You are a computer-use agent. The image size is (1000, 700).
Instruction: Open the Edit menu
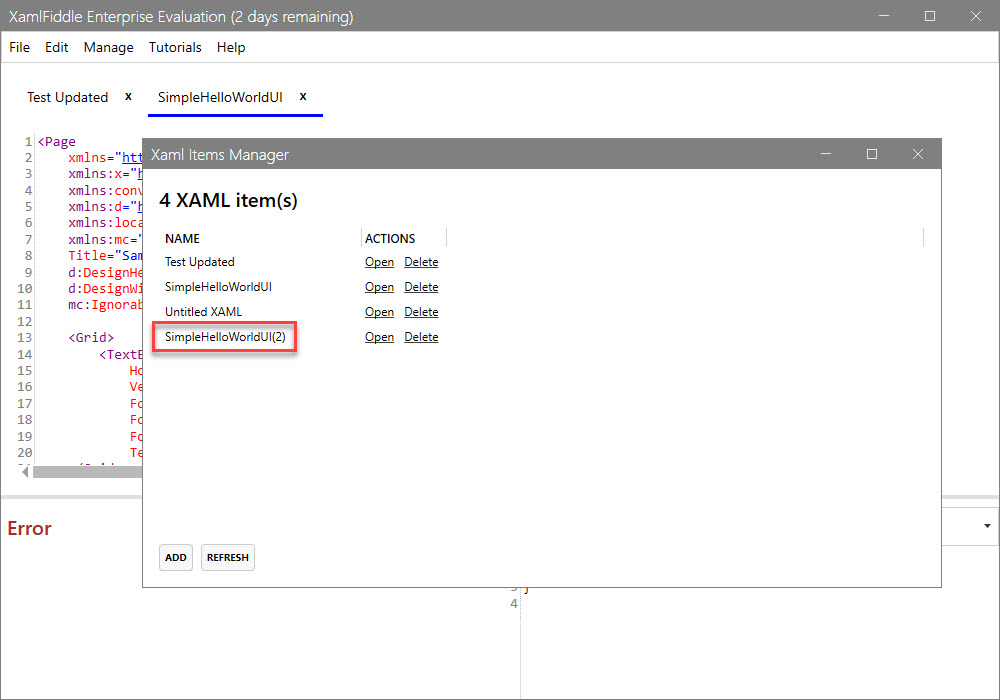56,47
